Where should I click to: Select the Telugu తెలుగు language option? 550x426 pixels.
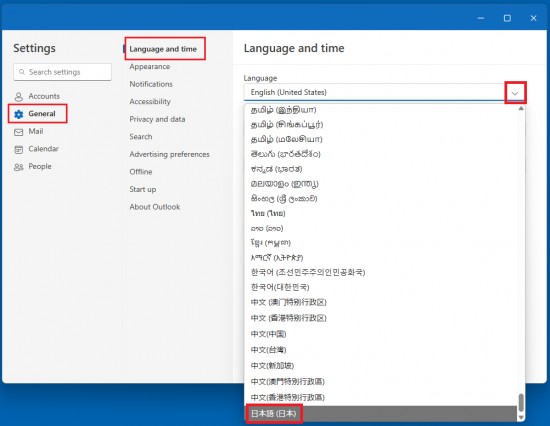tap(381, 154)
